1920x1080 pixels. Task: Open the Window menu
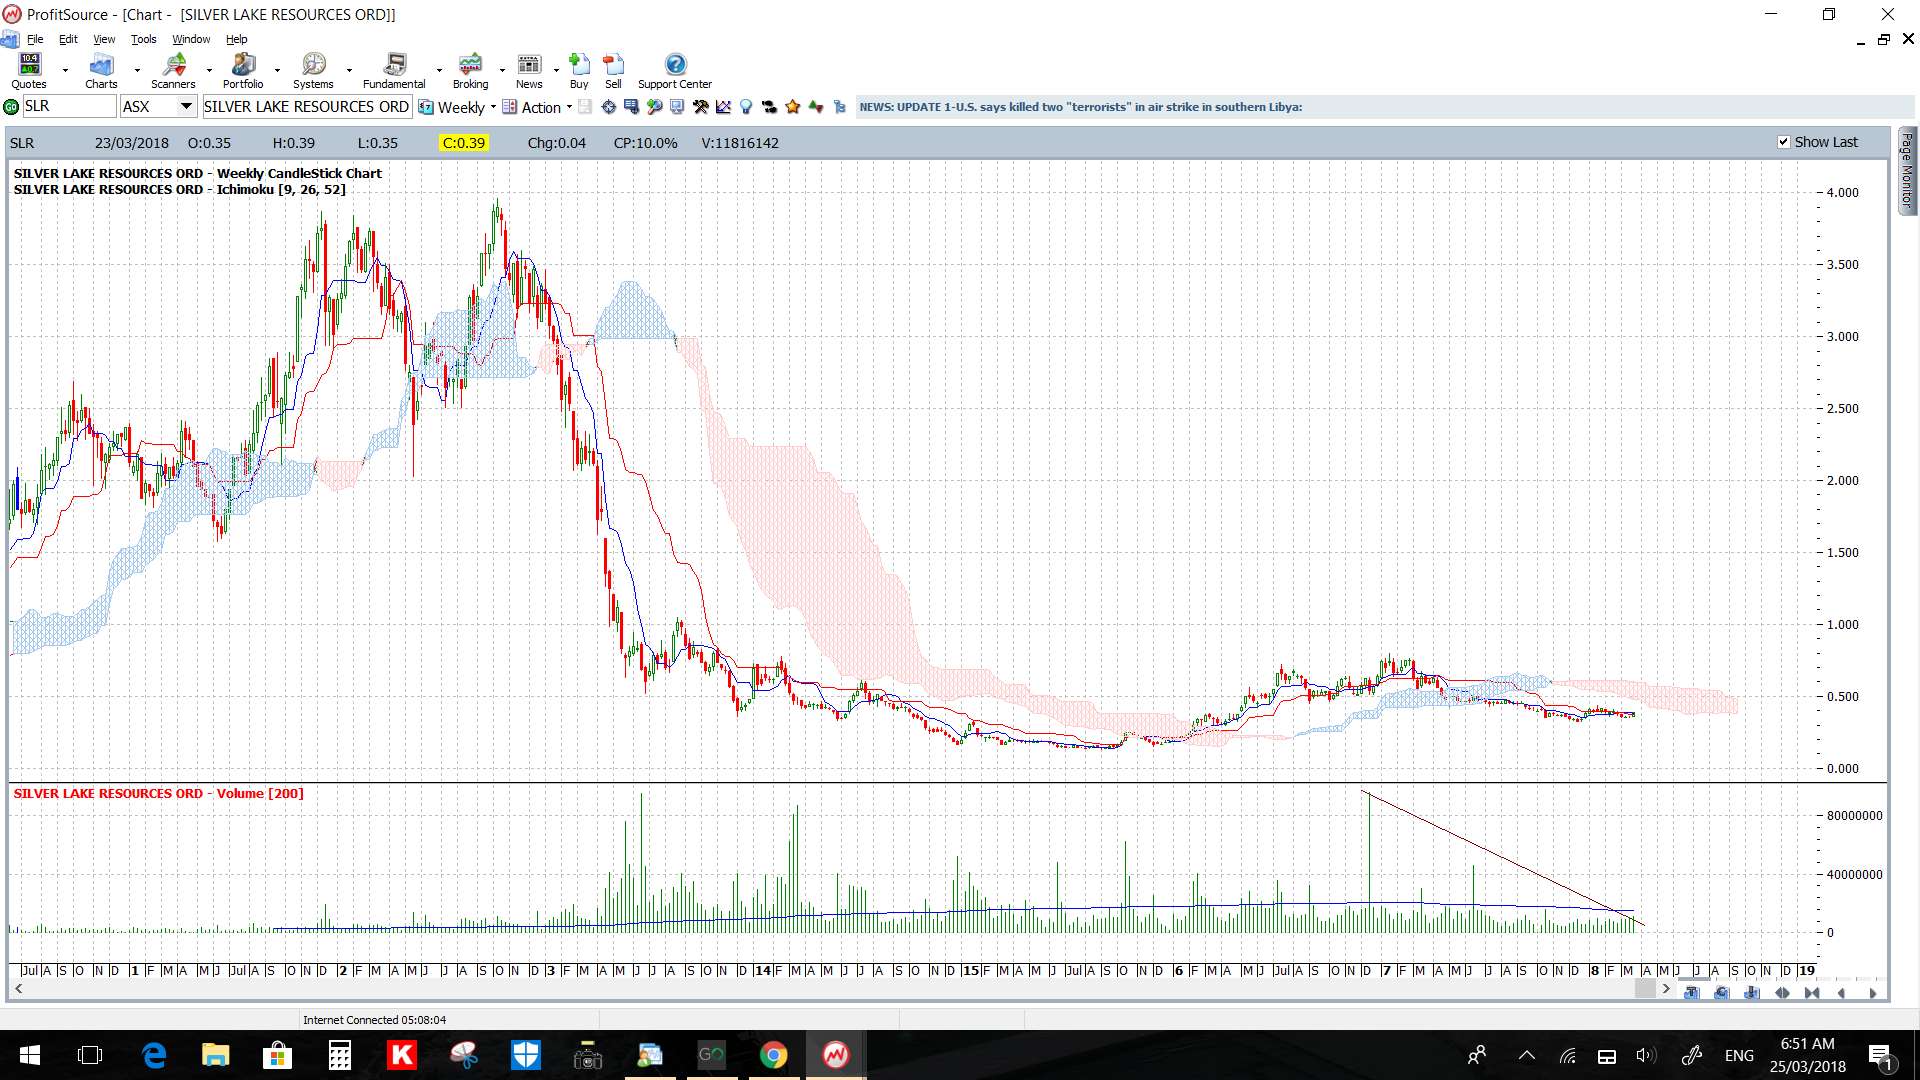(x=191, y=39)
